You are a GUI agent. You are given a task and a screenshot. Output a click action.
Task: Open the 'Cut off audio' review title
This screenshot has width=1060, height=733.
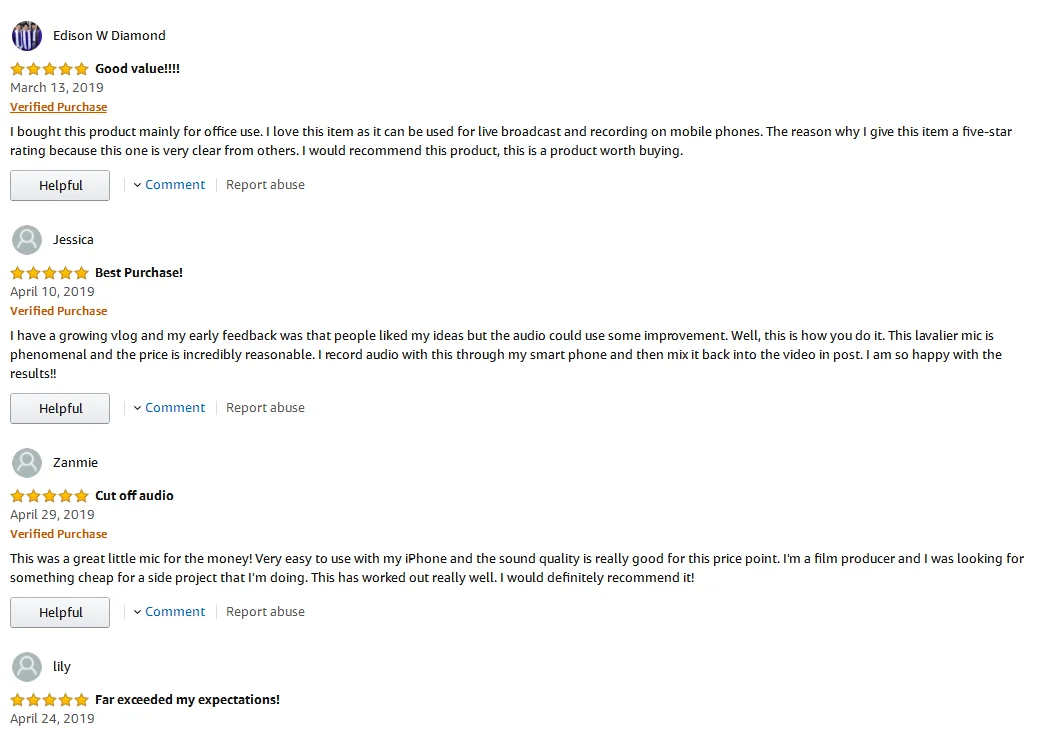click(134, 496)
